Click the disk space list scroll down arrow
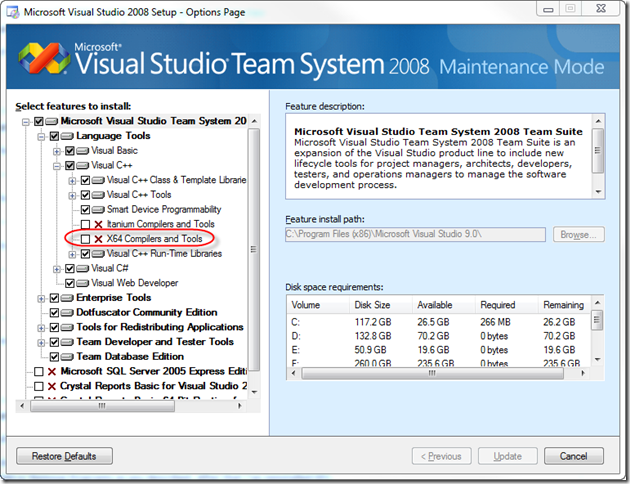The image size is (630, 484). pos(597,359)
